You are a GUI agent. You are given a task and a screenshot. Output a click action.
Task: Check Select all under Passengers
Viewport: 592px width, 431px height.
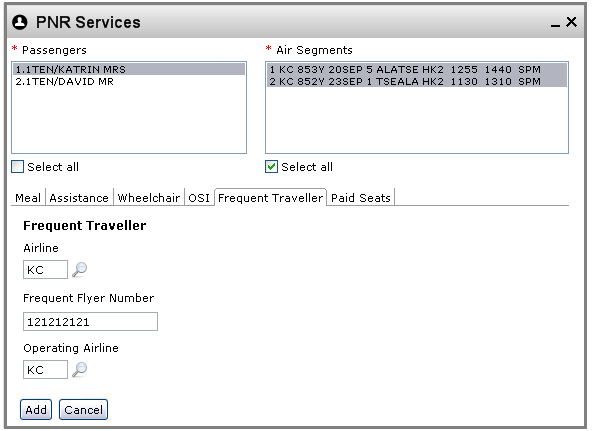tap(17, 166)
